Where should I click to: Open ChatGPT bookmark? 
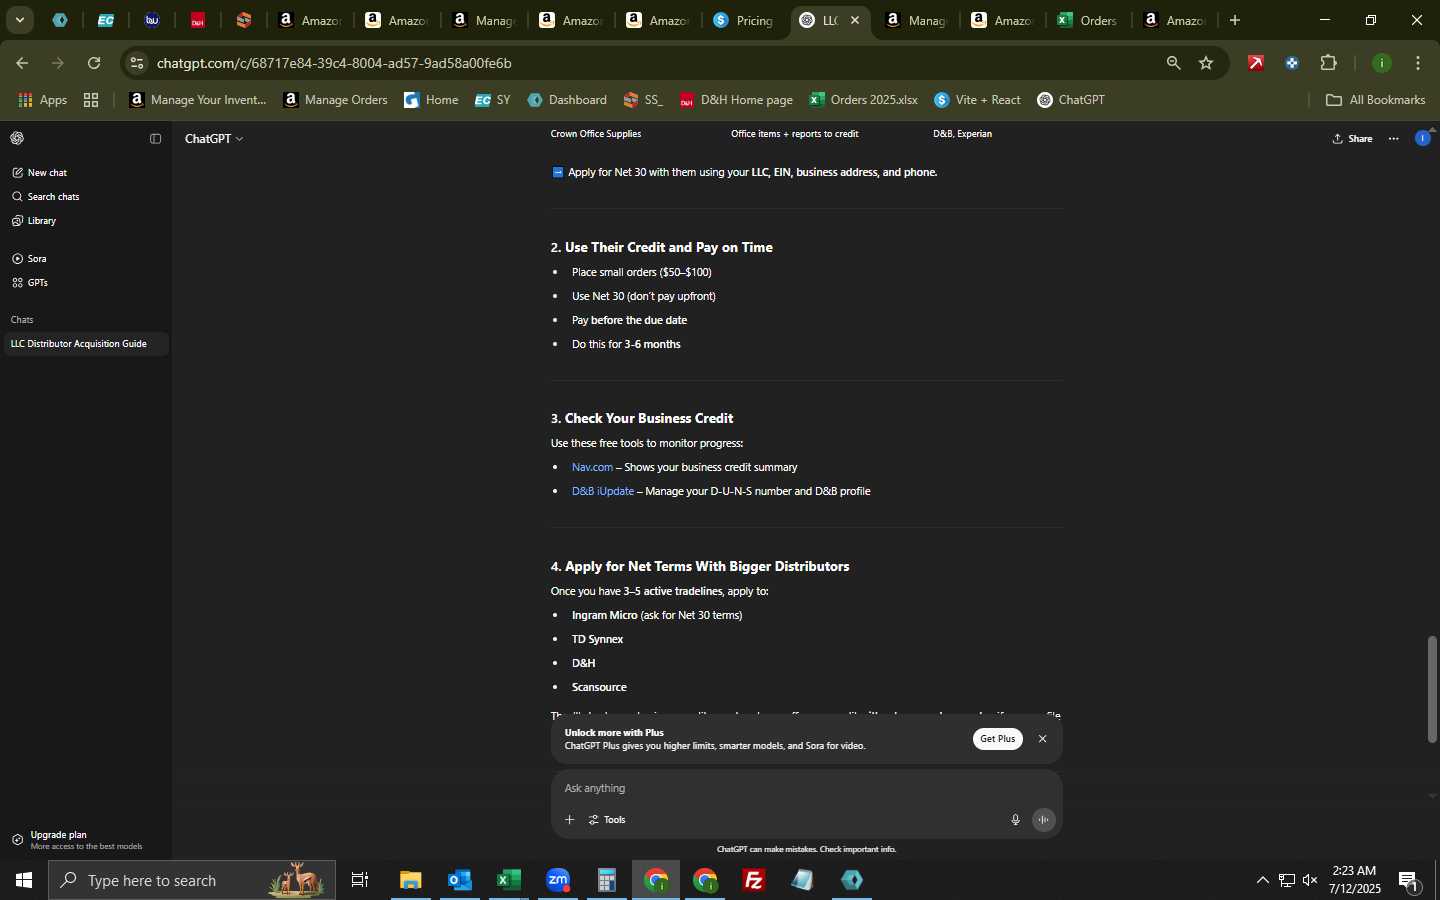[1071, 100]
